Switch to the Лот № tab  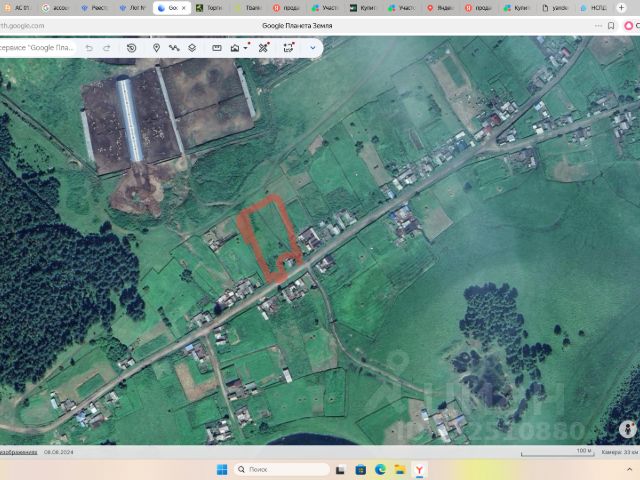point(133,8)
